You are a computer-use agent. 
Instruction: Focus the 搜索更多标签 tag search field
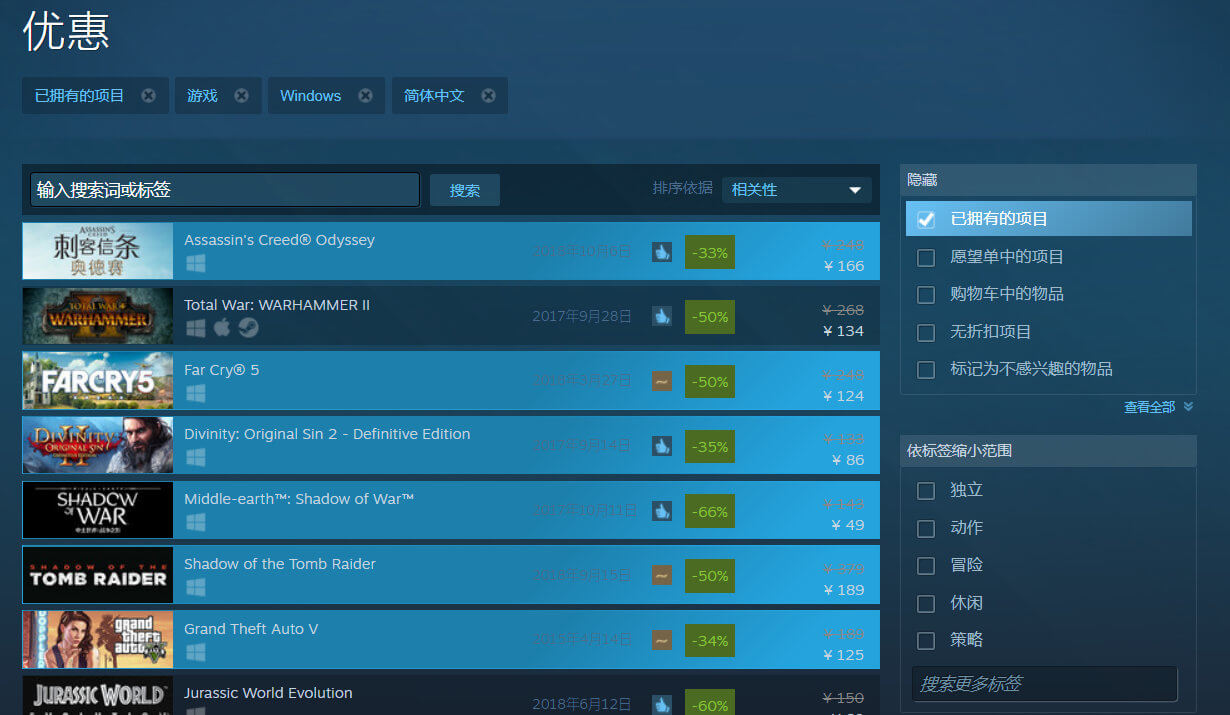tap(1045, 684)
